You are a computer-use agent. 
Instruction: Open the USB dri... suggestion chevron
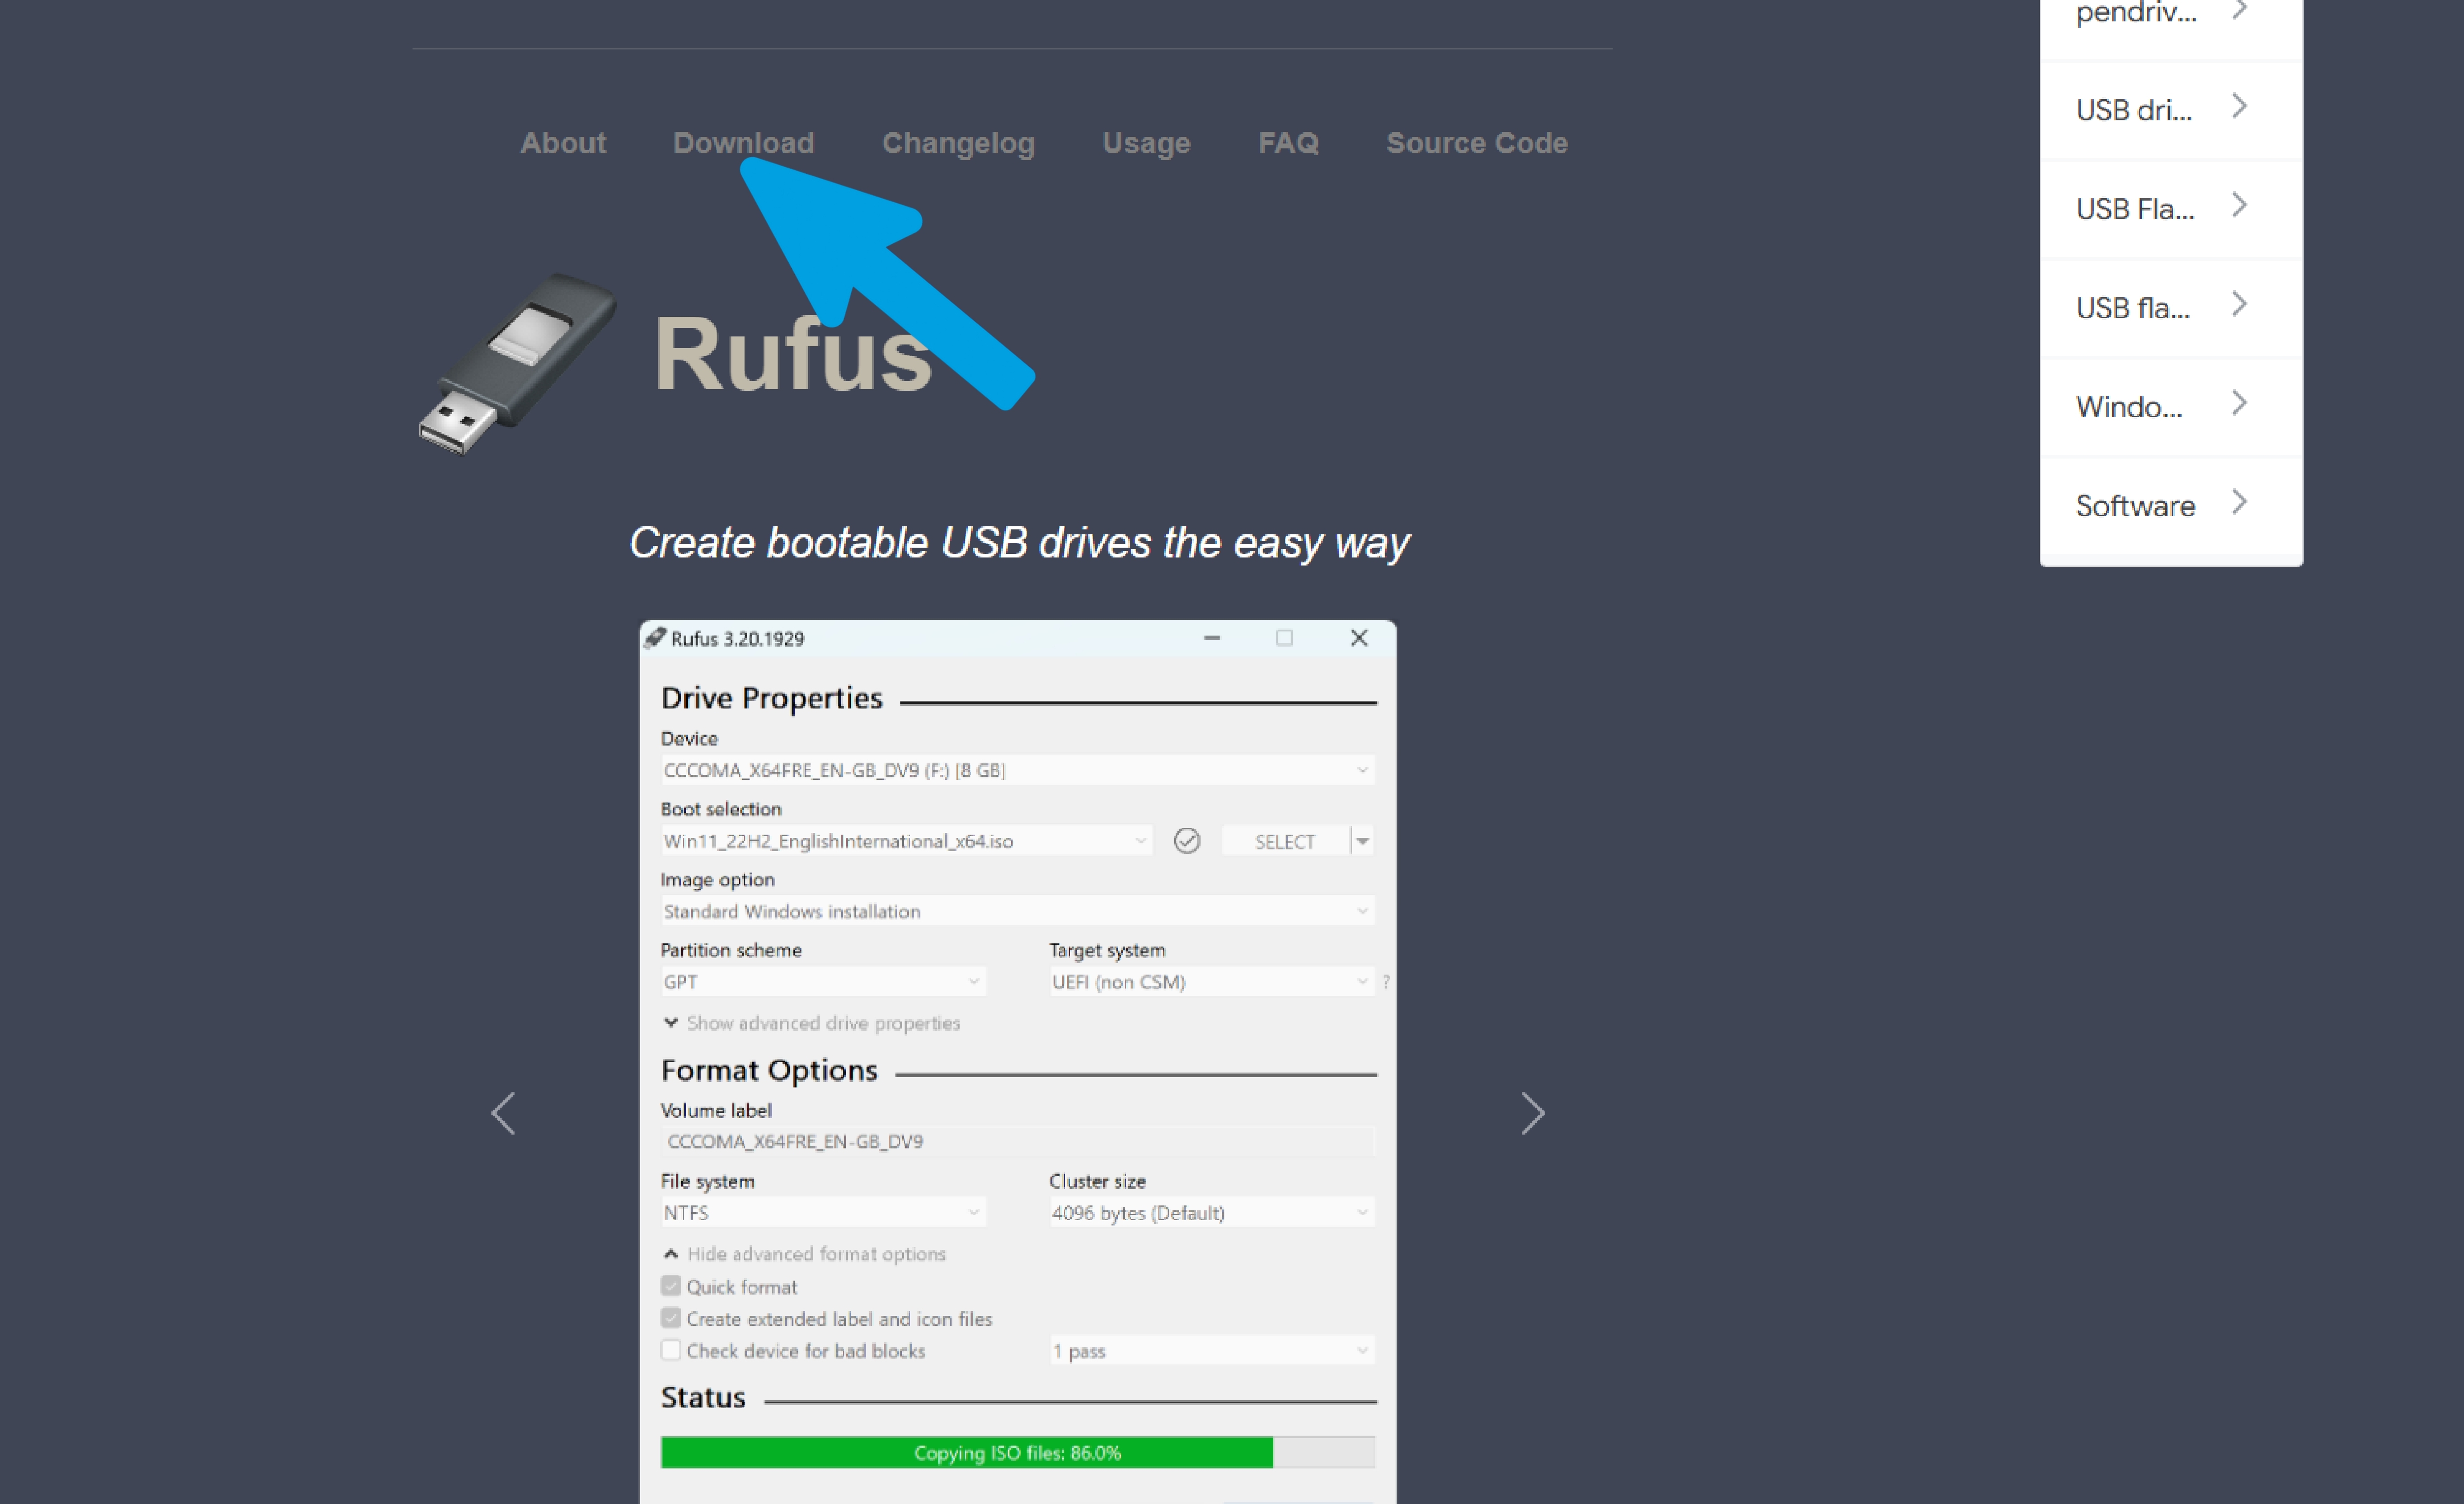[2239, 107]
